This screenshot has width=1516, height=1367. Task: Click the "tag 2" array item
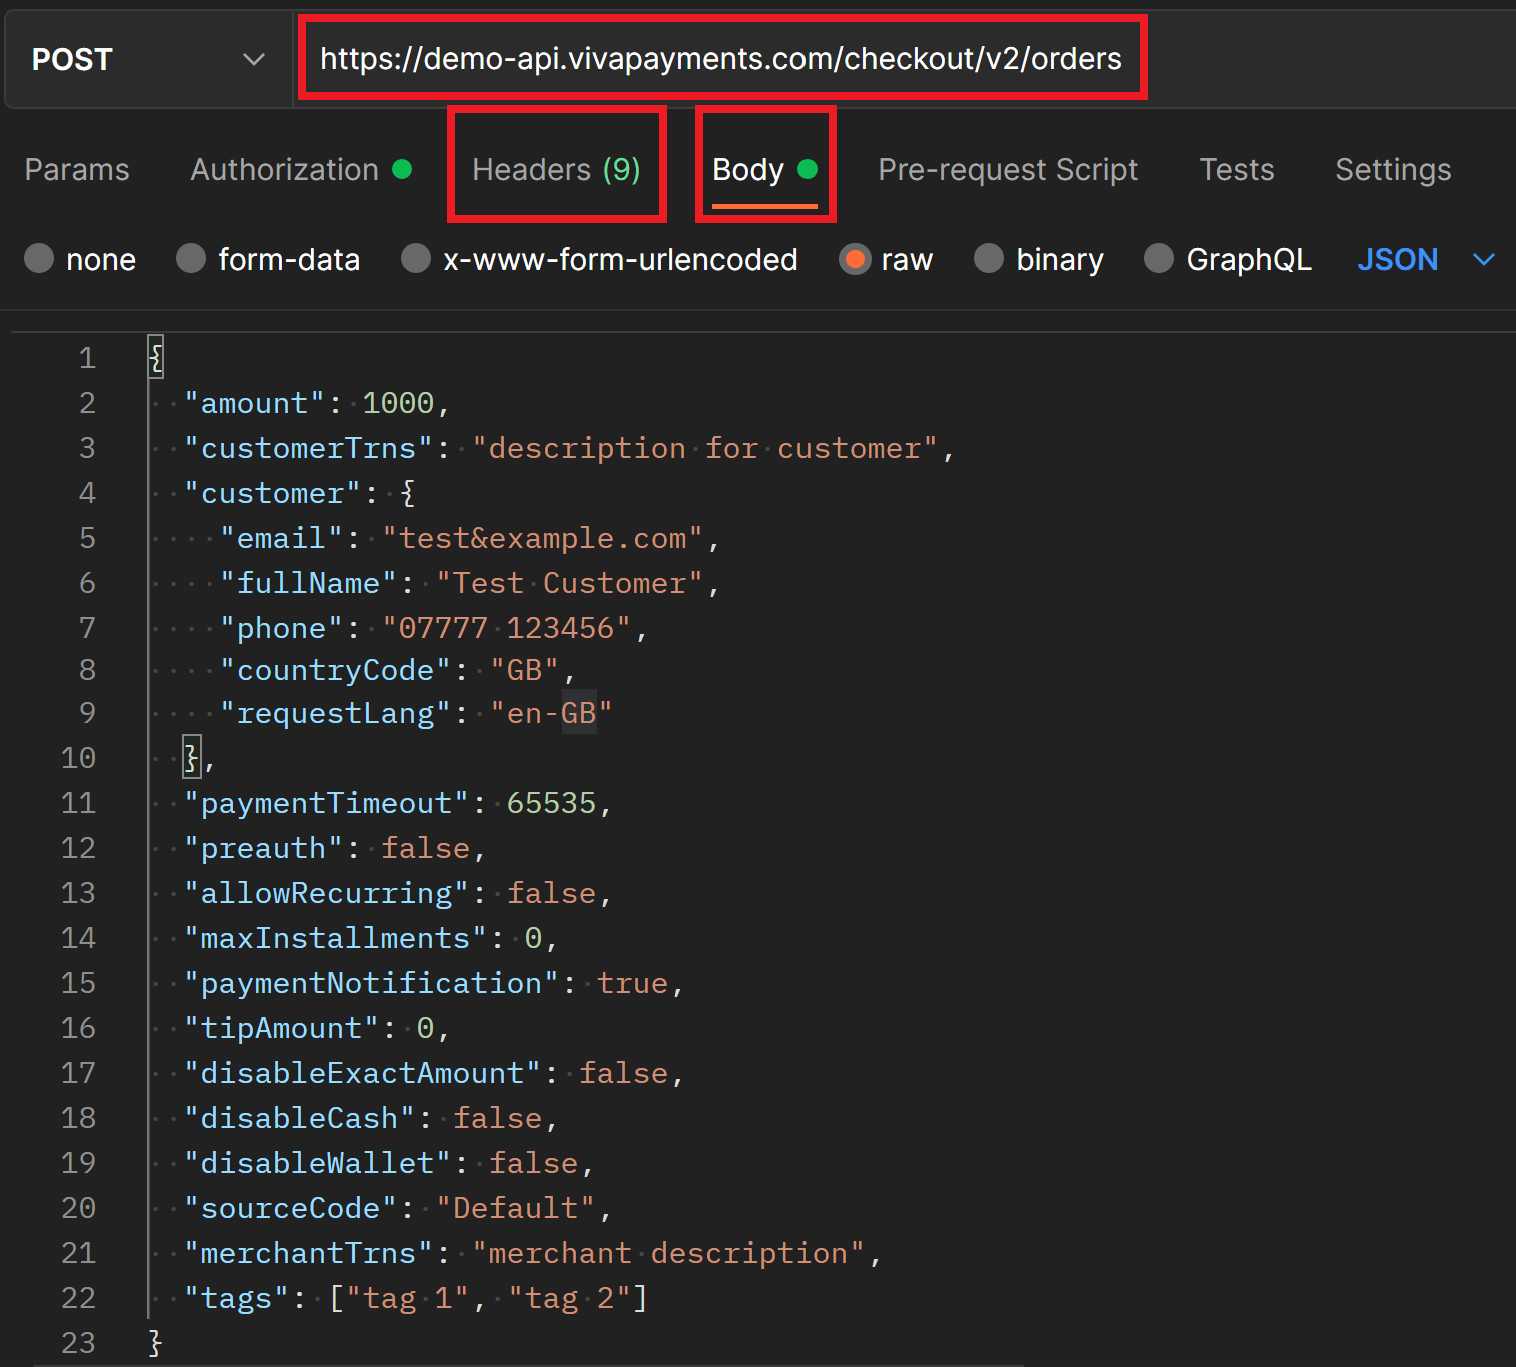click(x=569, y=1298)
